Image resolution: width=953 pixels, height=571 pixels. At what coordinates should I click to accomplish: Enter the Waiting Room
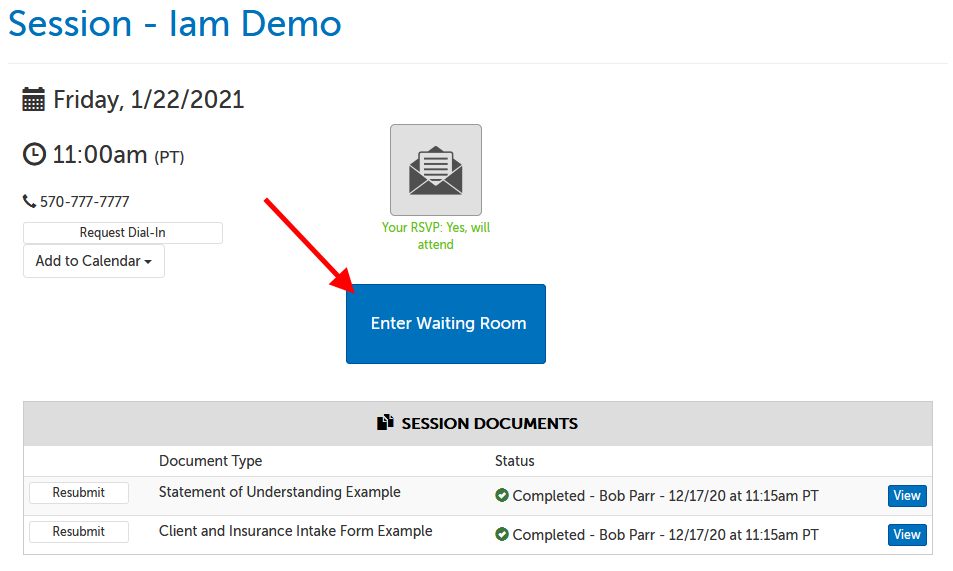[x=446, y=324]
